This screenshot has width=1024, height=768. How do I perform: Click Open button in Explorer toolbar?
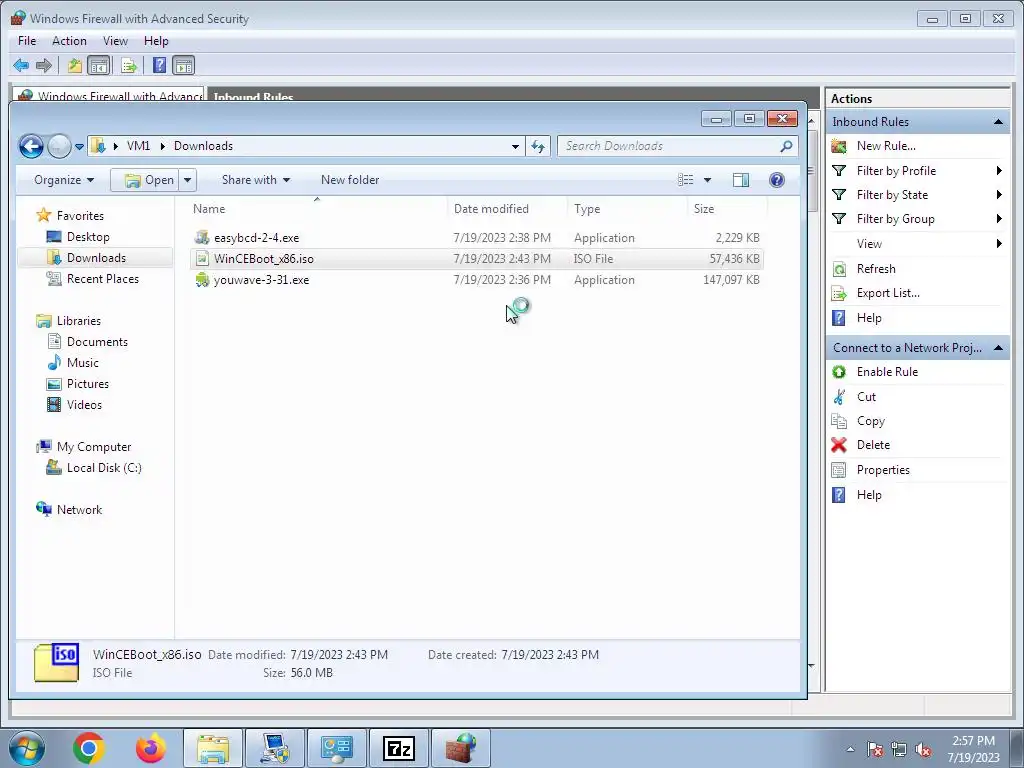click(145, 180)
